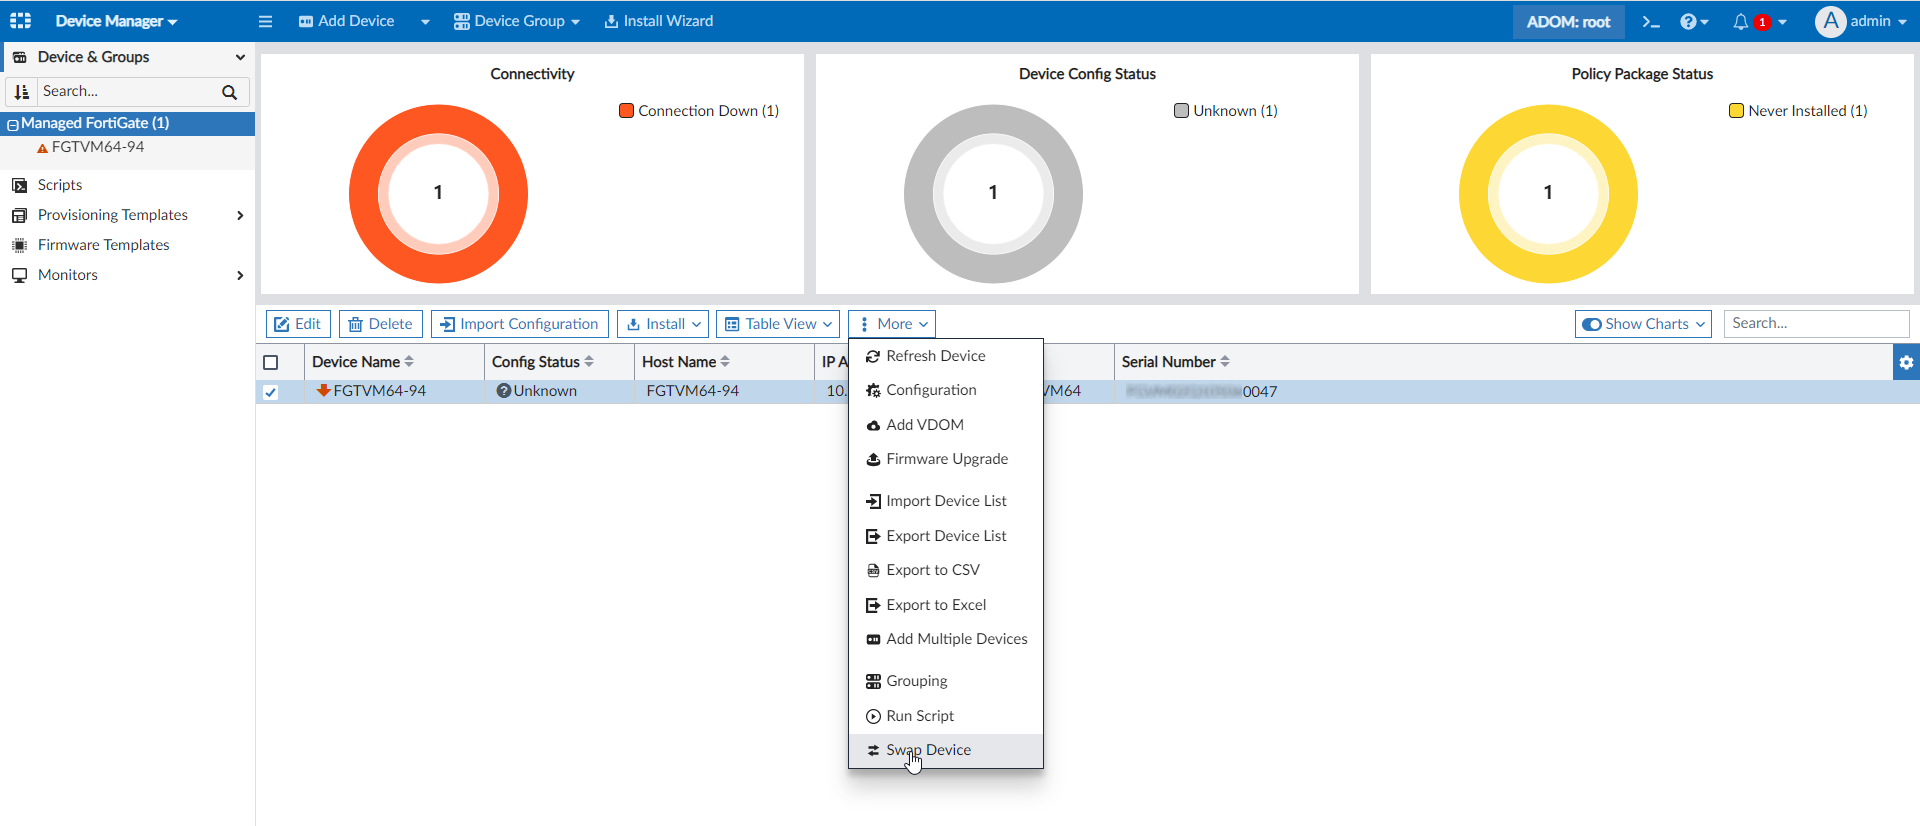The height and width of the screenshot is (826, 1920).
Task: Open the notifications bell
Action: click(1741, 22)
